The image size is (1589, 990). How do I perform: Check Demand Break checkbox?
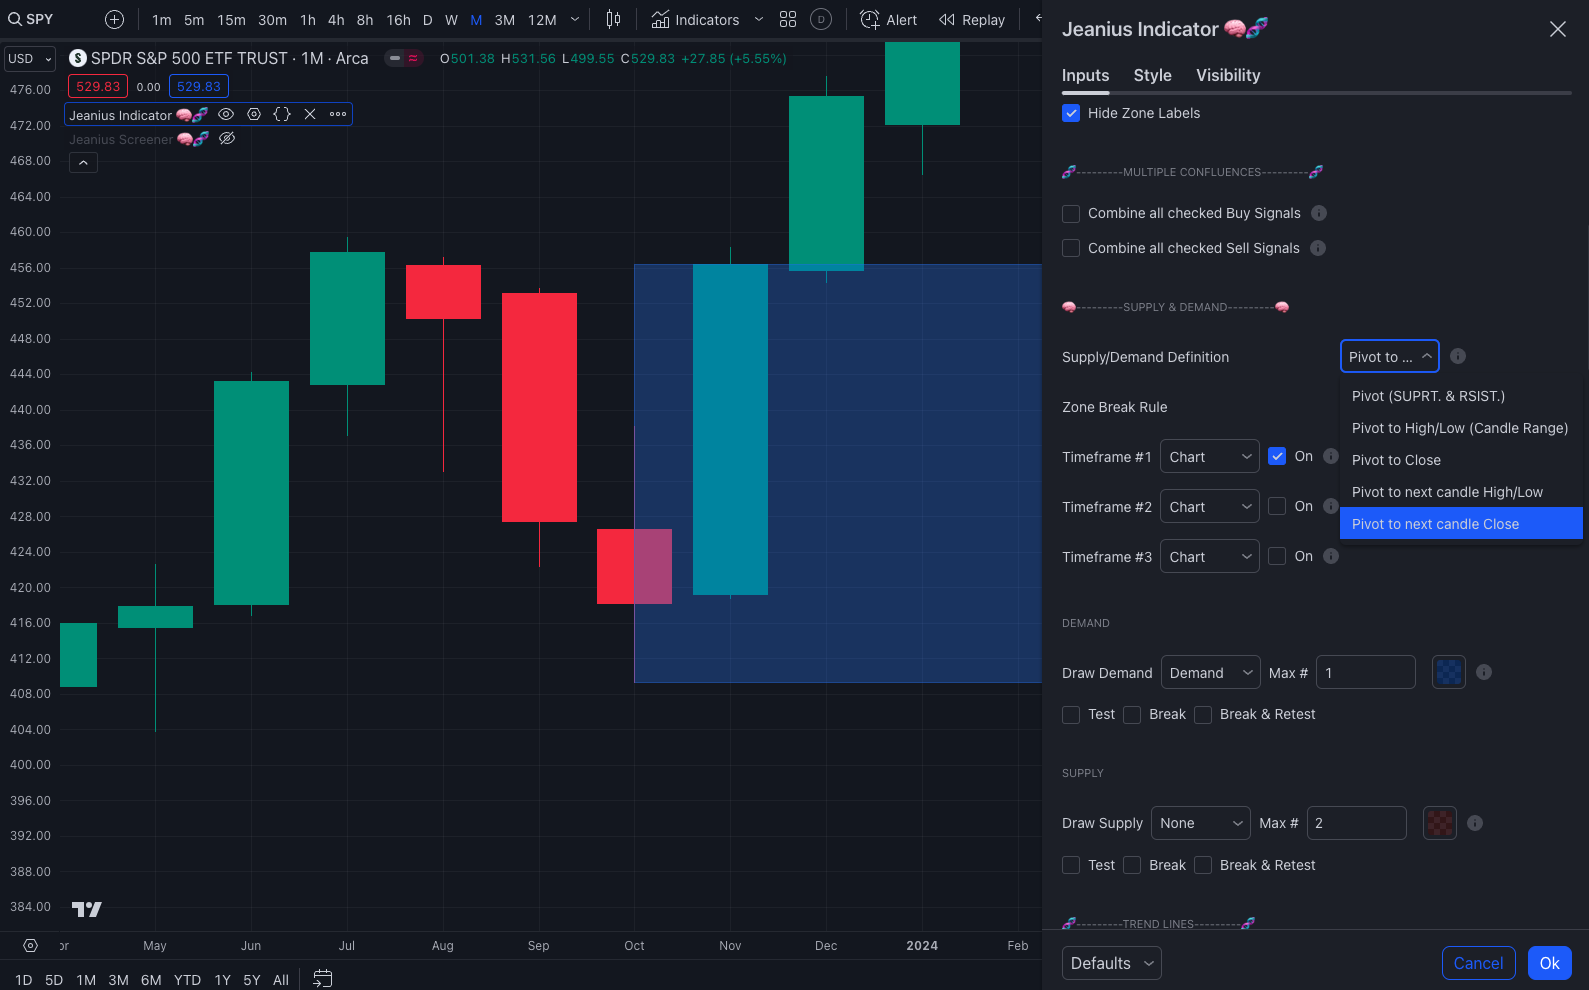(1132, 714)
